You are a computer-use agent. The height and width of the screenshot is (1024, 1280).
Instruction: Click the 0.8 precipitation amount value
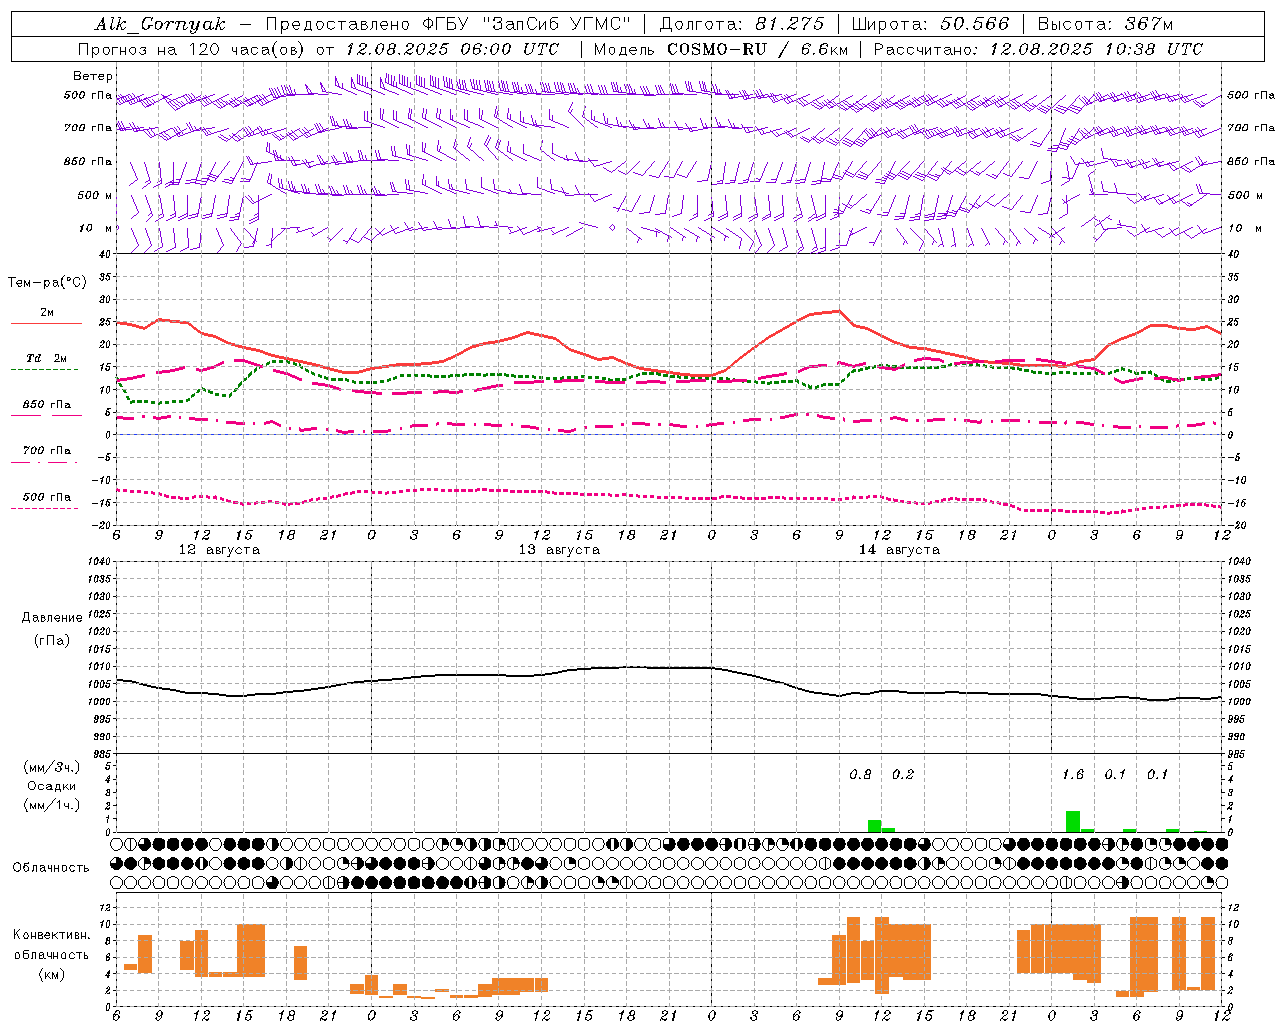860,775
